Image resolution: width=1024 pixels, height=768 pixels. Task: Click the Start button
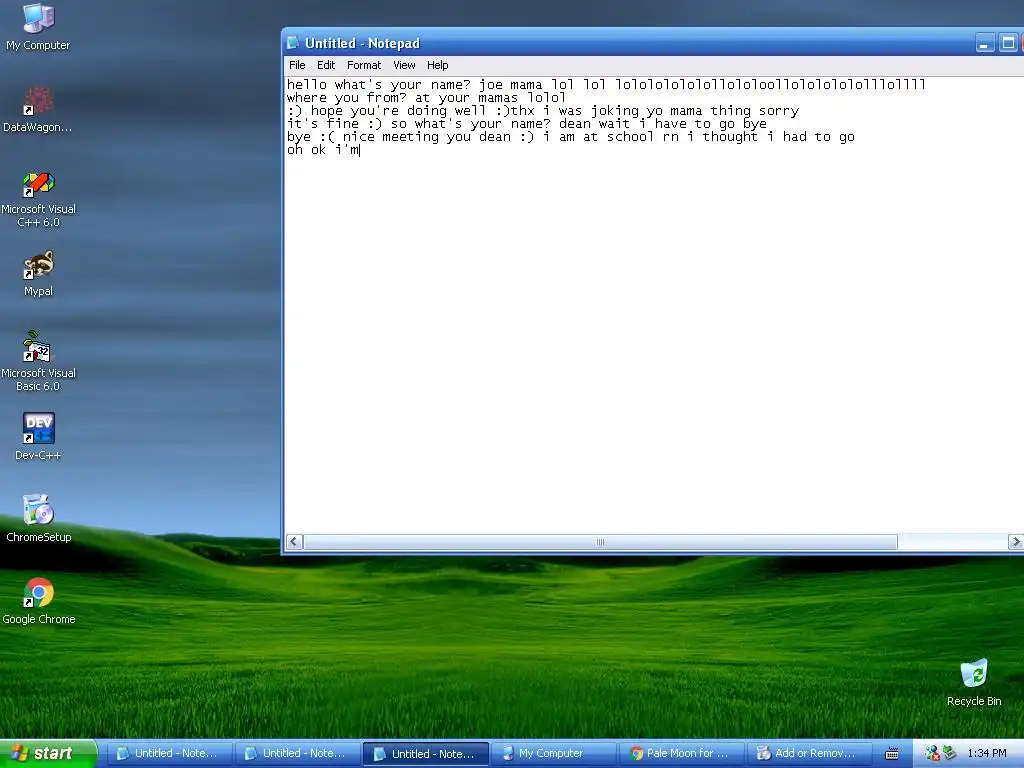click(x=48, y=754)
